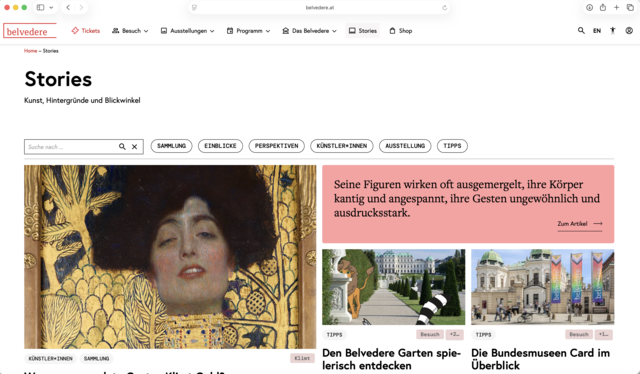Open the user account icon

(x=629, y=31)
